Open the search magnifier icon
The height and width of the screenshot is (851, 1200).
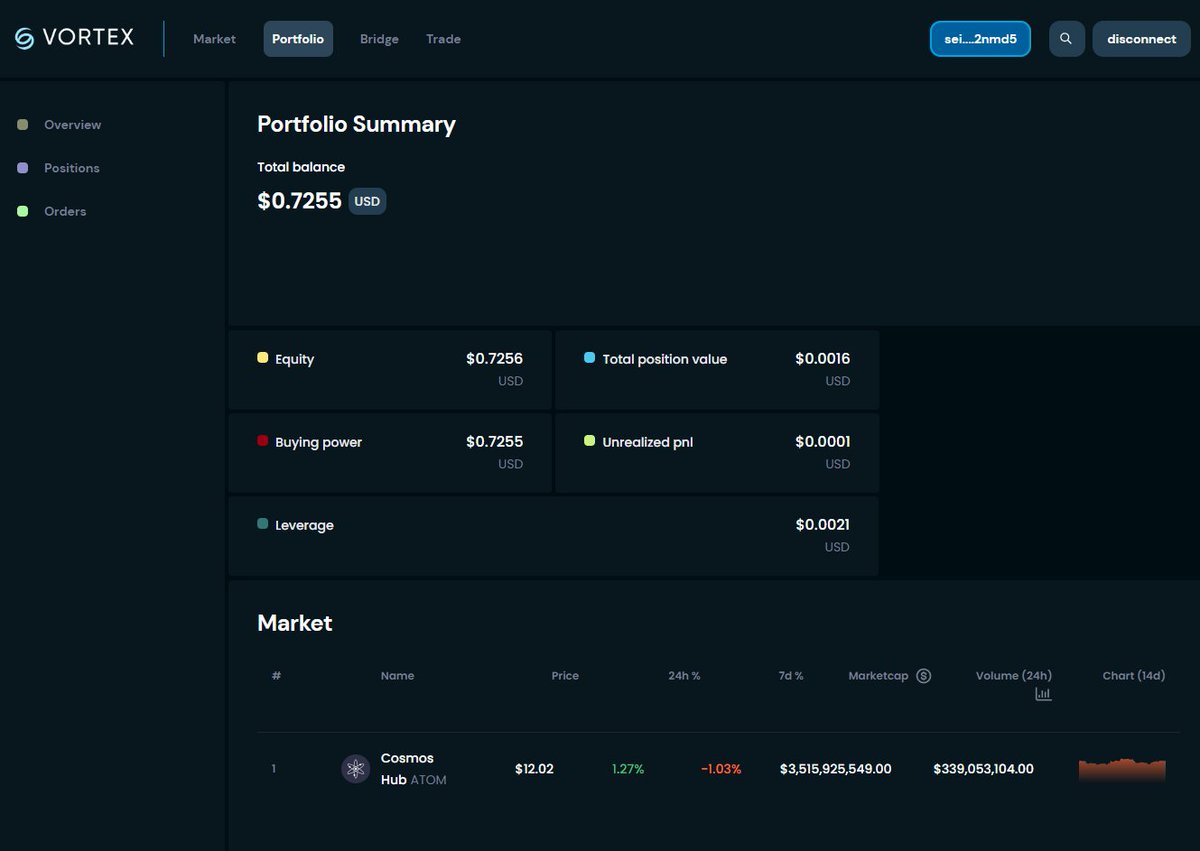point(1066,39)
